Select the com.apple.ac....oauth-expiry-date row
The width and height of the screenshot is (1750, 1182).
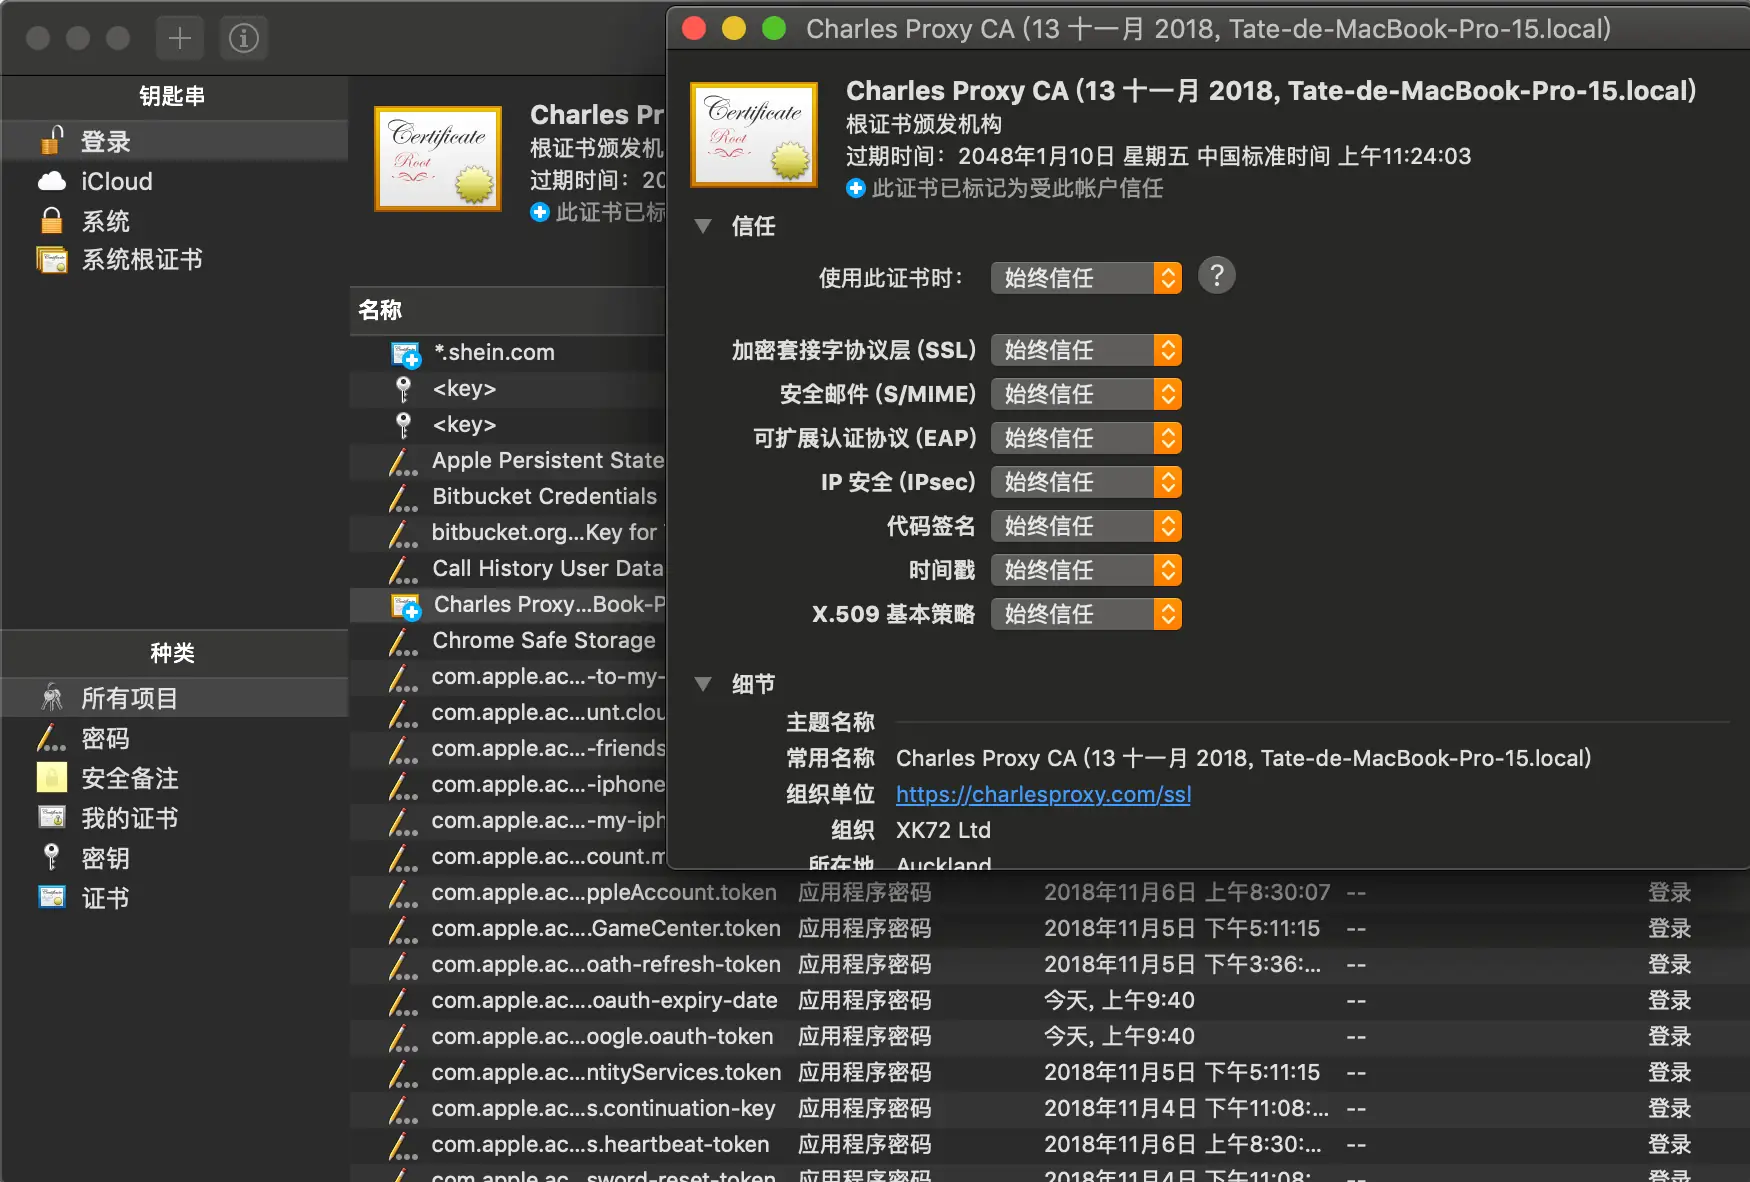click(x=1049, y=1000)
